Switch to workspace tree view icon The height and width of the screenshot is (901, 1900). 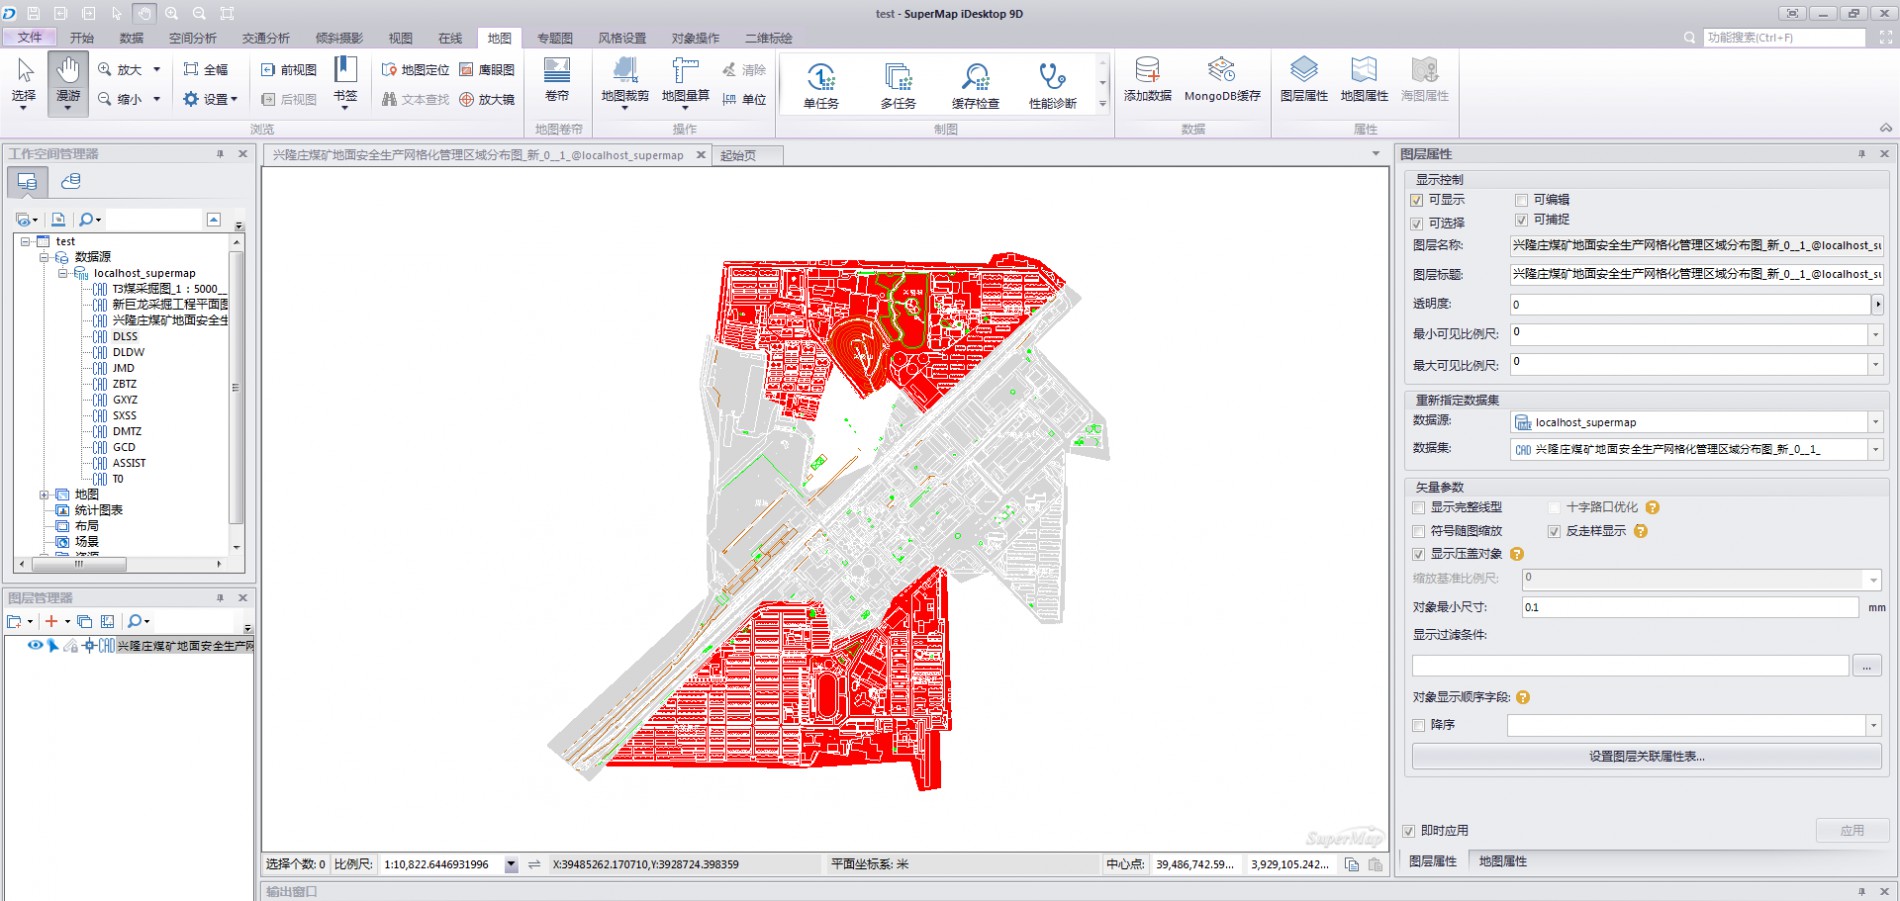click(x=27, y=182)
